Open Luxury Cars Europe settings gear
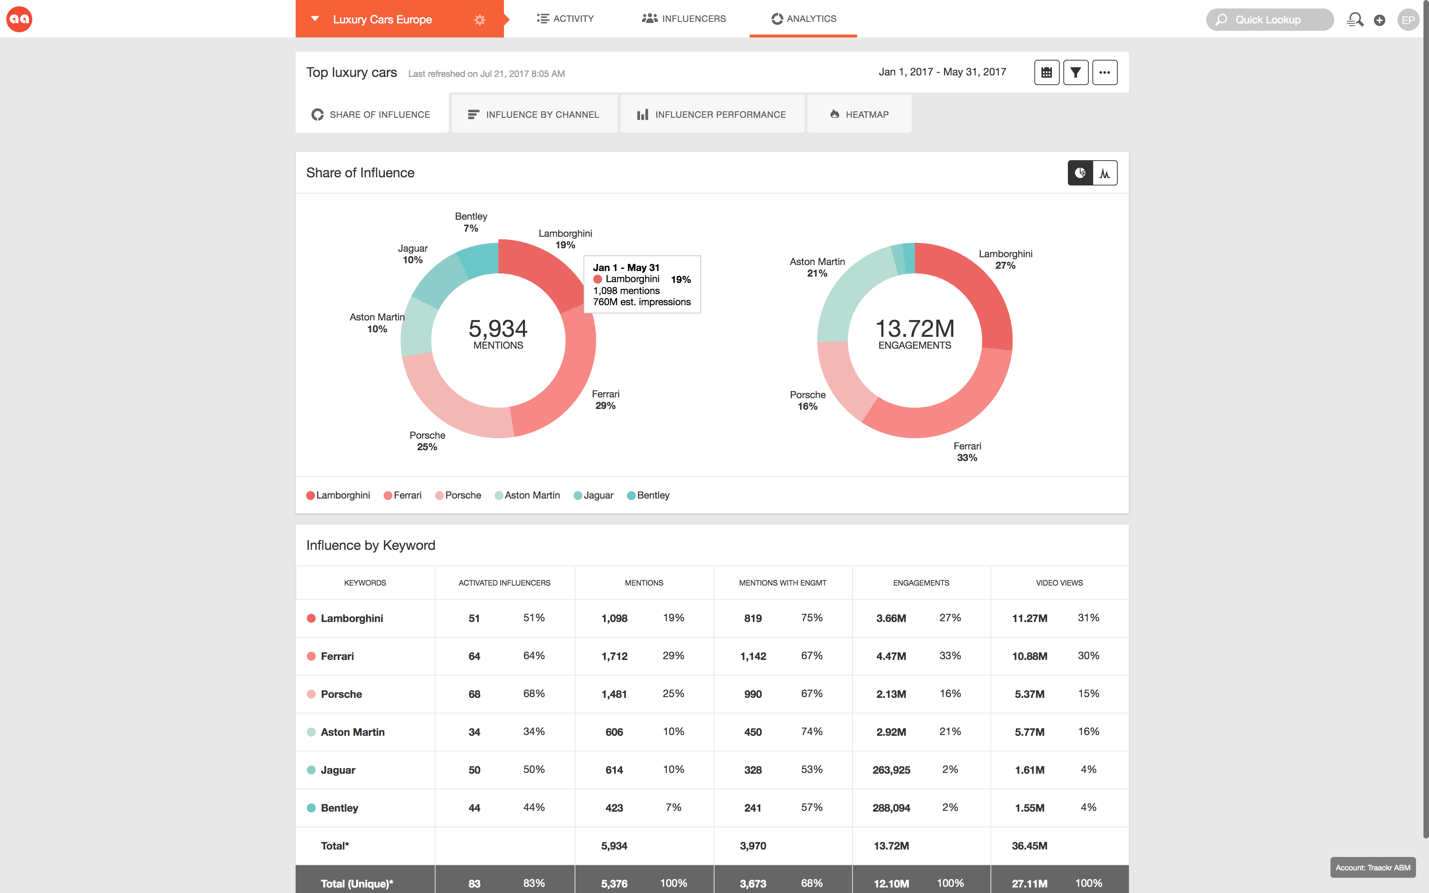 [x=480, y=20]
